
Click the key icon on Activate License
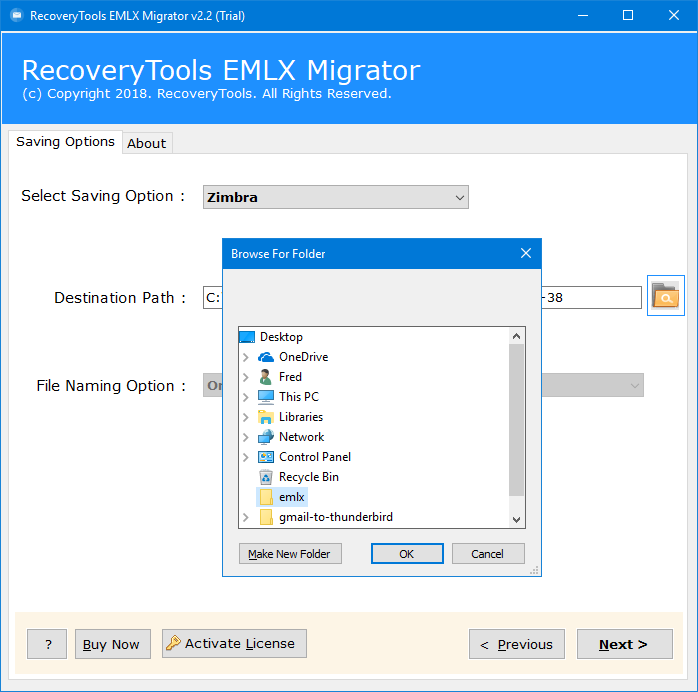click(173, 643)
